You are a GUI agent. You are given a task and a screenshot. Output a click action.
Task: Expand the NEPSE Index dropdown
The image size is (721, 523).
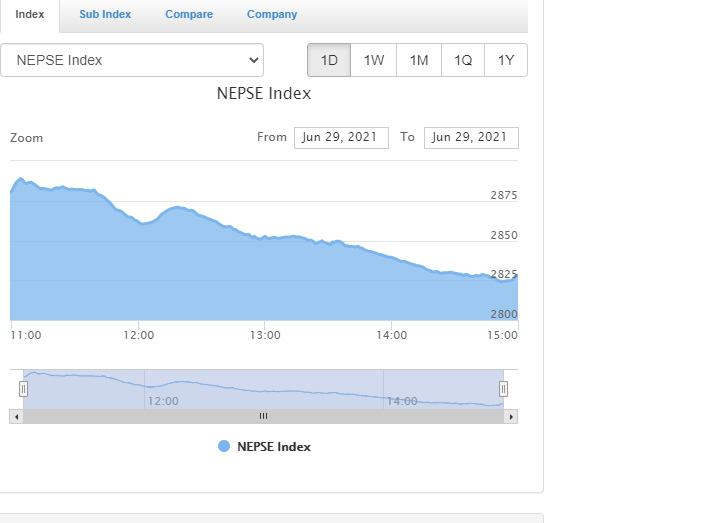pos(132,60)
